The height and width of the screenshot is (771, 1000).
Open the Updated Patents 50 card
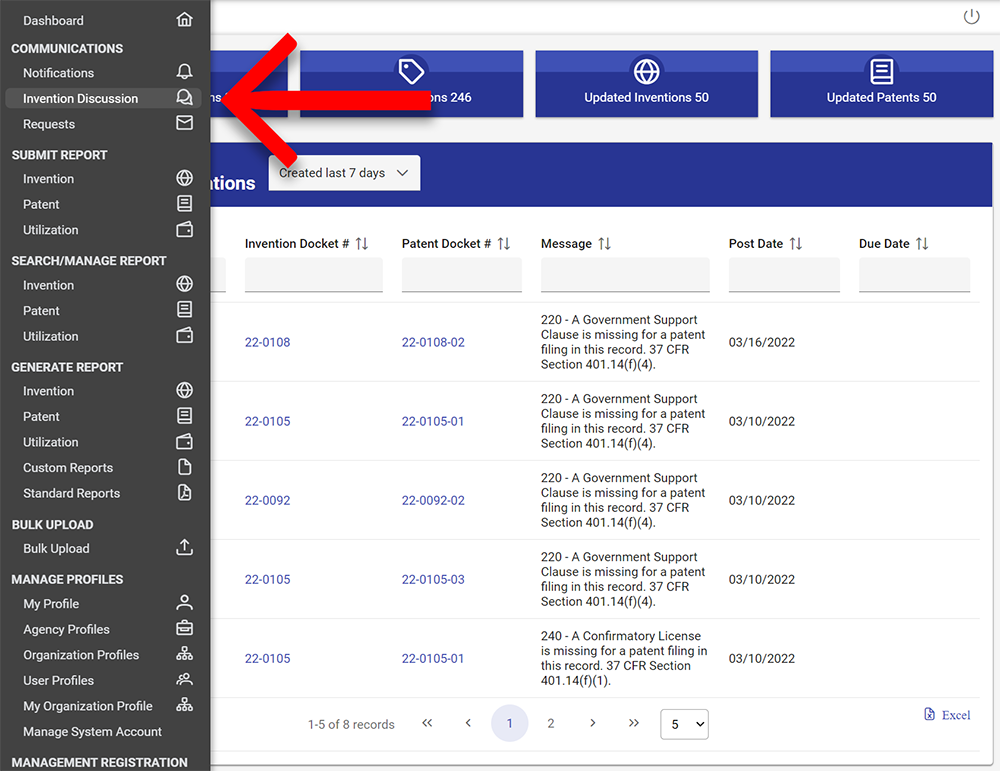coord(881,83)
